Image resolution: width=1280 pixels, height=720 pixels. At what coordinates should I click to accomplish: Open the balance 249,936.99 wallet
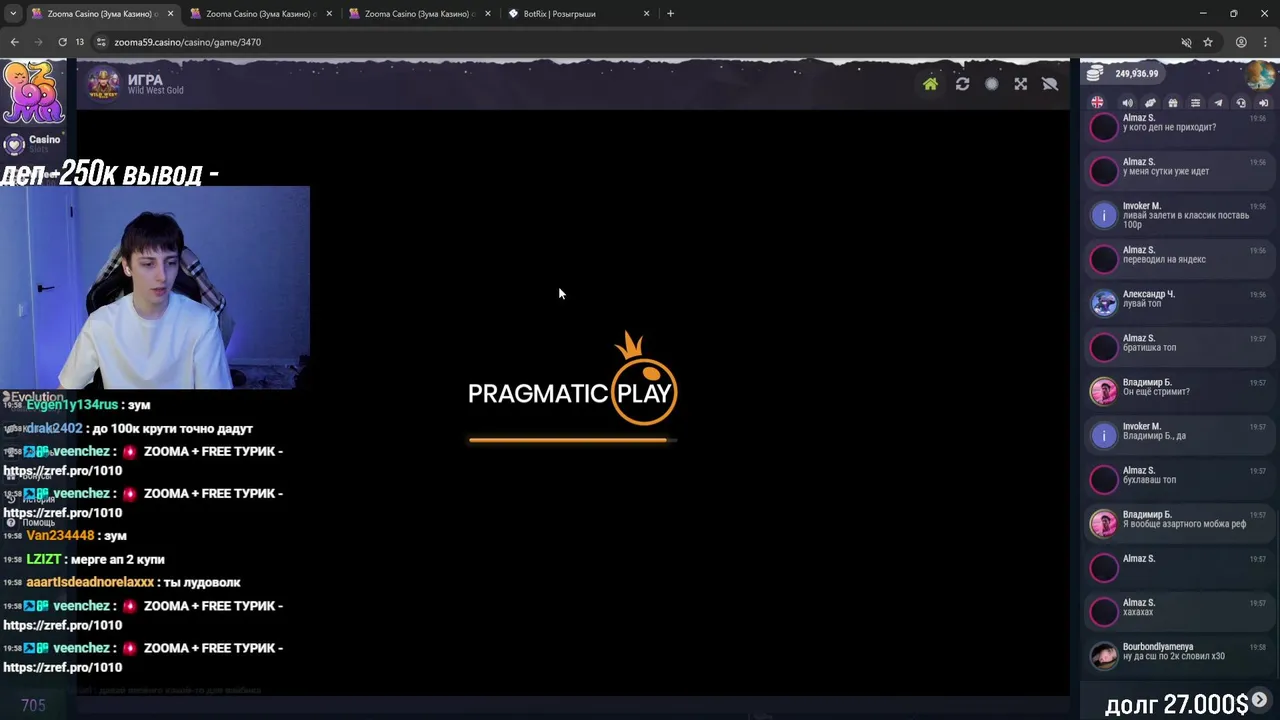1124,74
